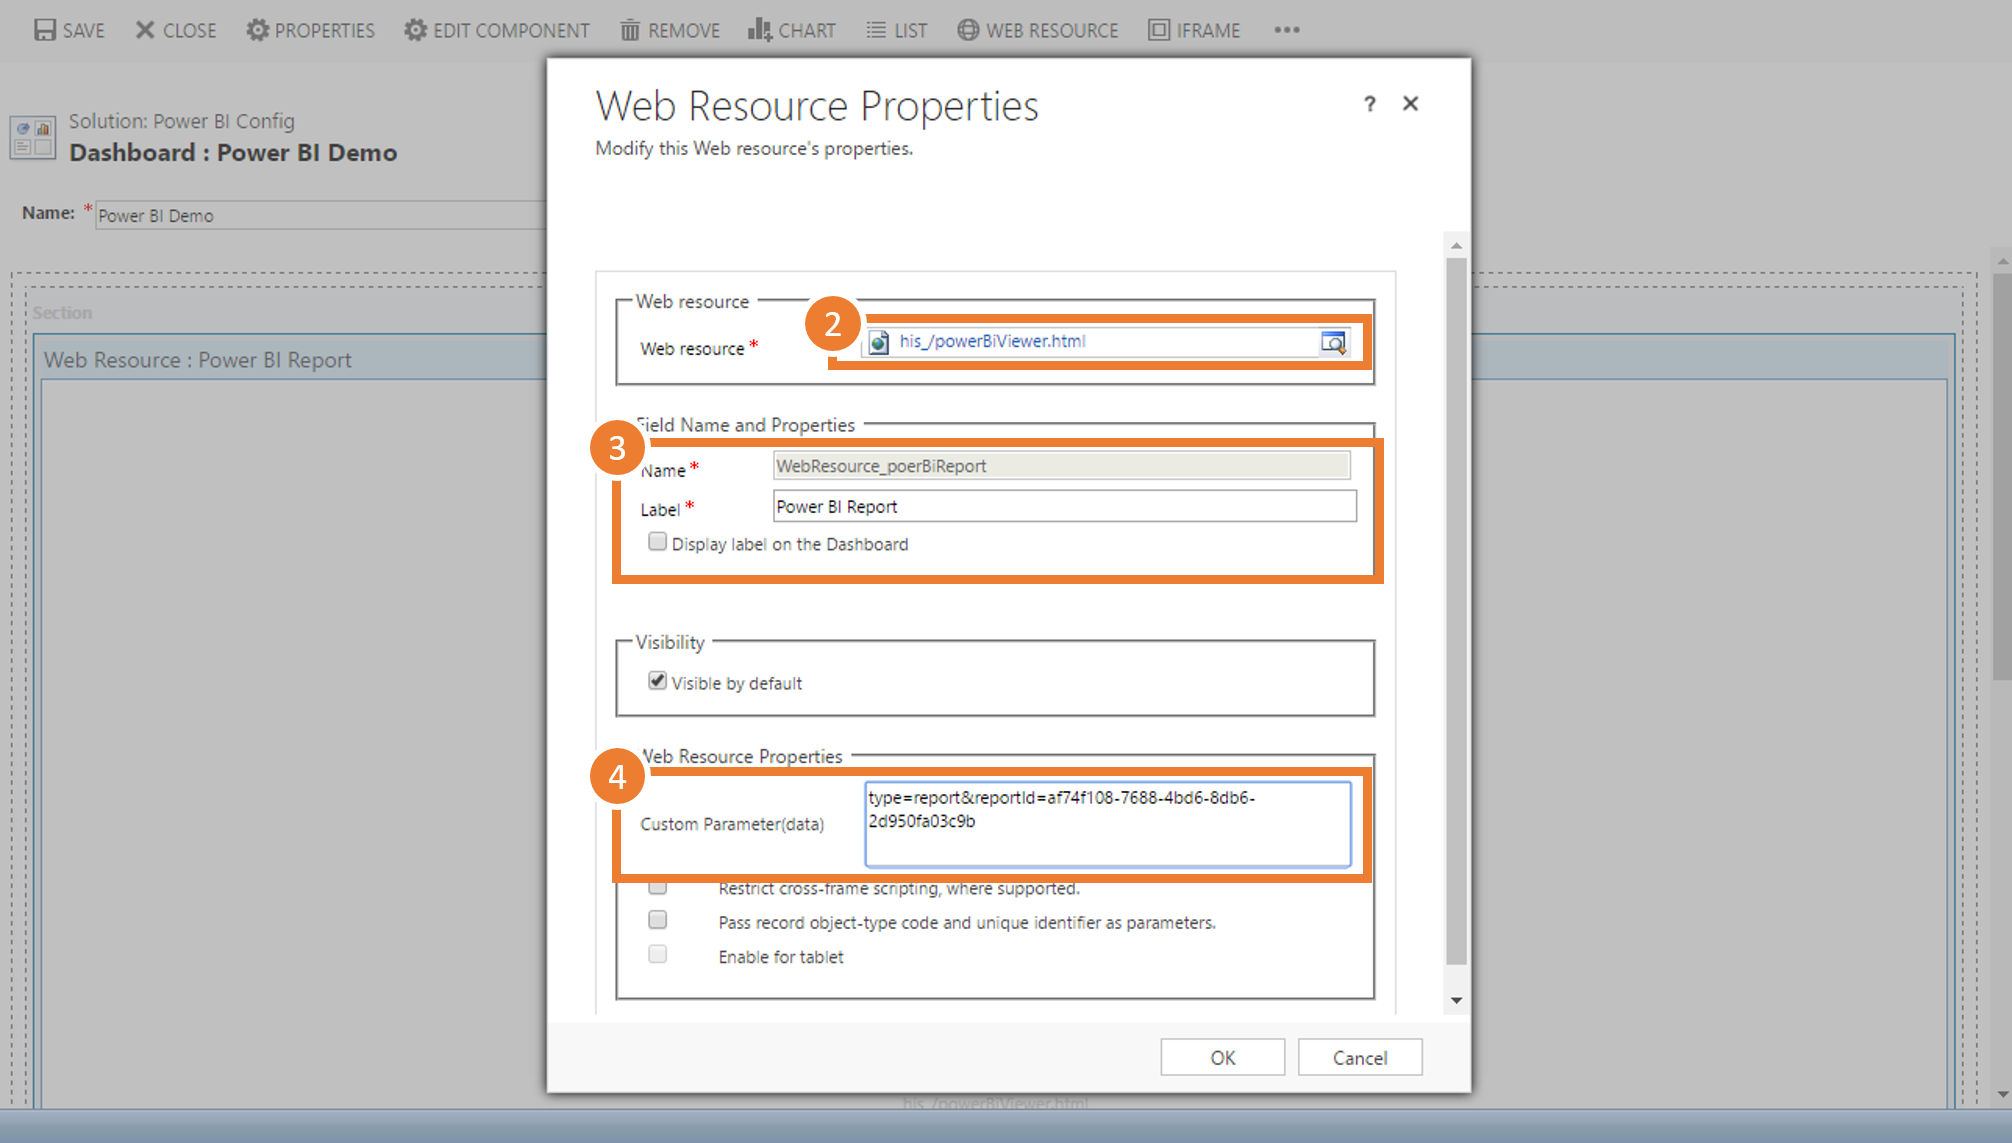This screenshot has height=1143, width=2012.
Task: Insert a List from the toolbar
Action: point(896,30)
